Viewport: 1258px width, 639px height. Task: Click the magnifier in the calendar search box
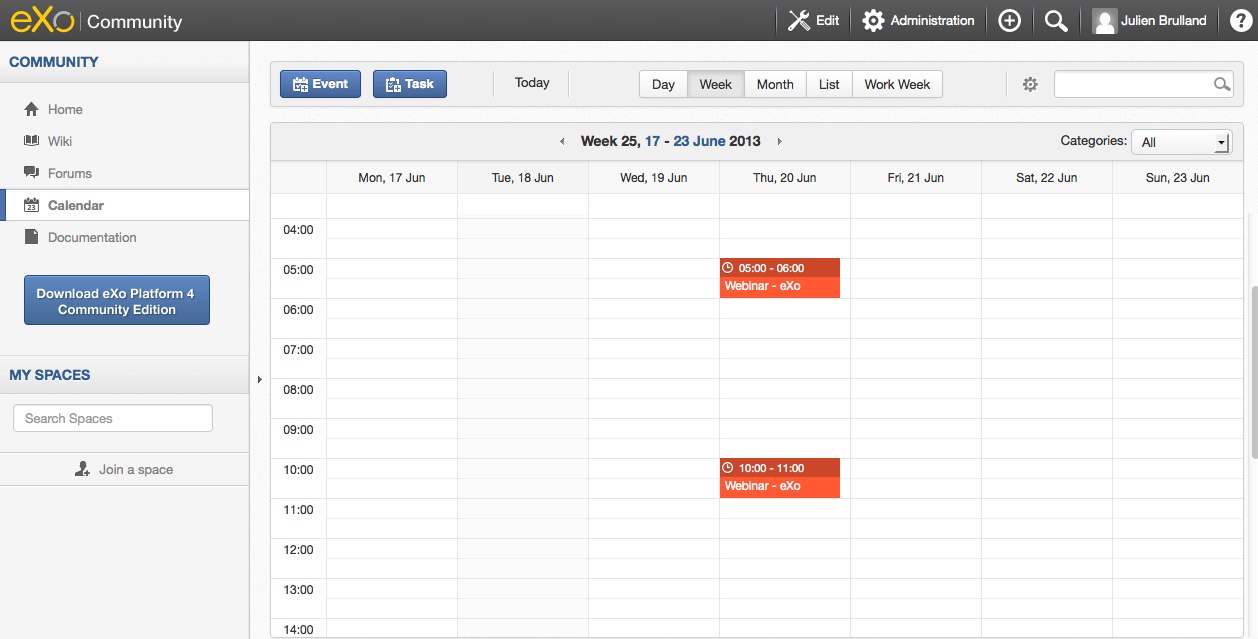pos(1222,85)
